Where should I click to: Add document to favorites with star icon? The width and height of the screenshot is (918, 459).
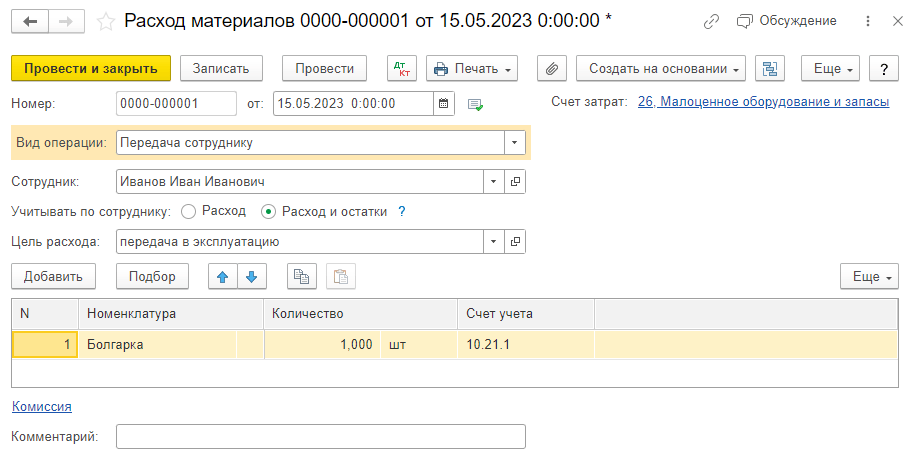[106, 21]
